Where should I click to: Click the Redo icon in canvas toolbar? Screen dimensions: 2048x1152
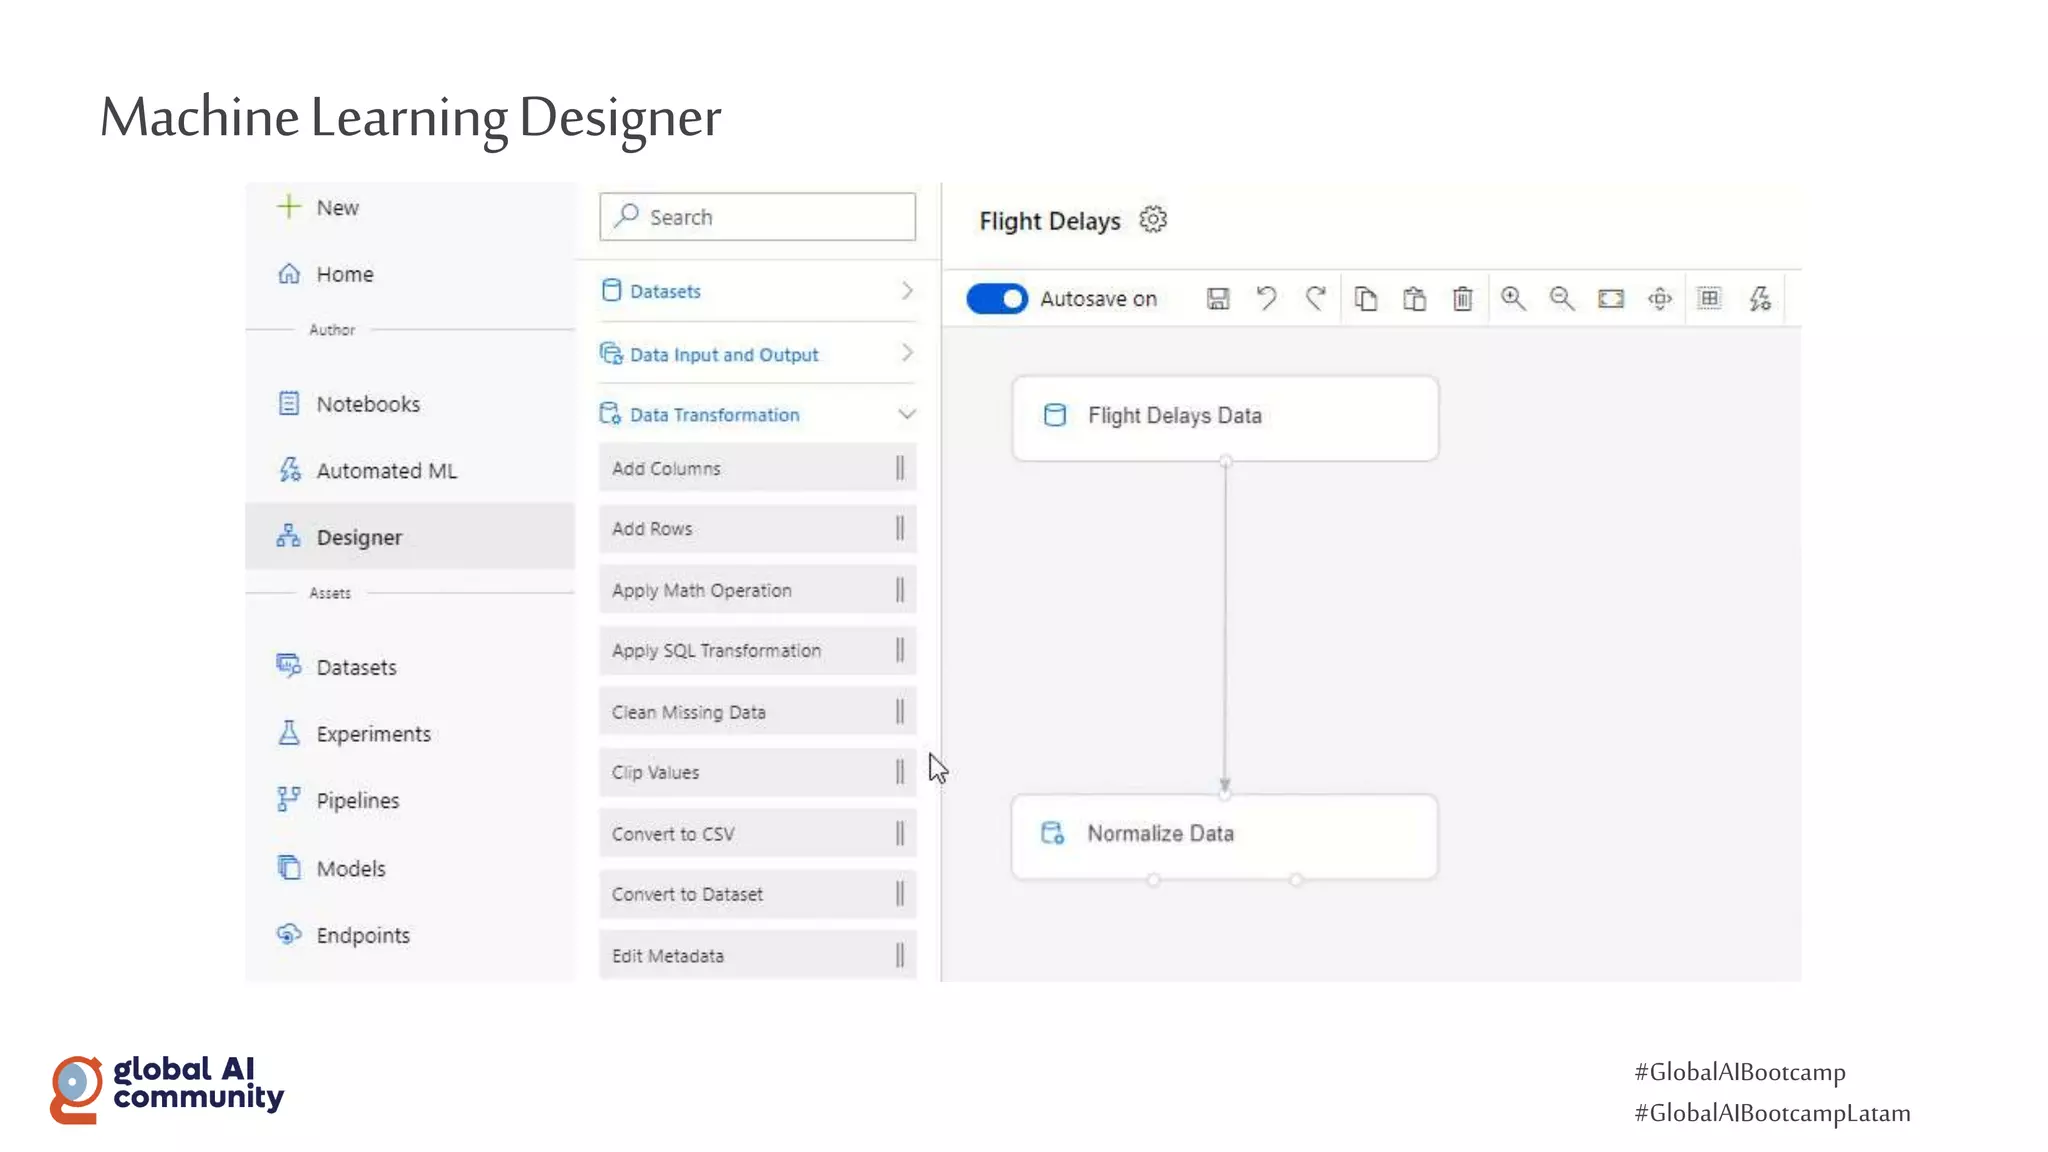tap(1315, 299)
